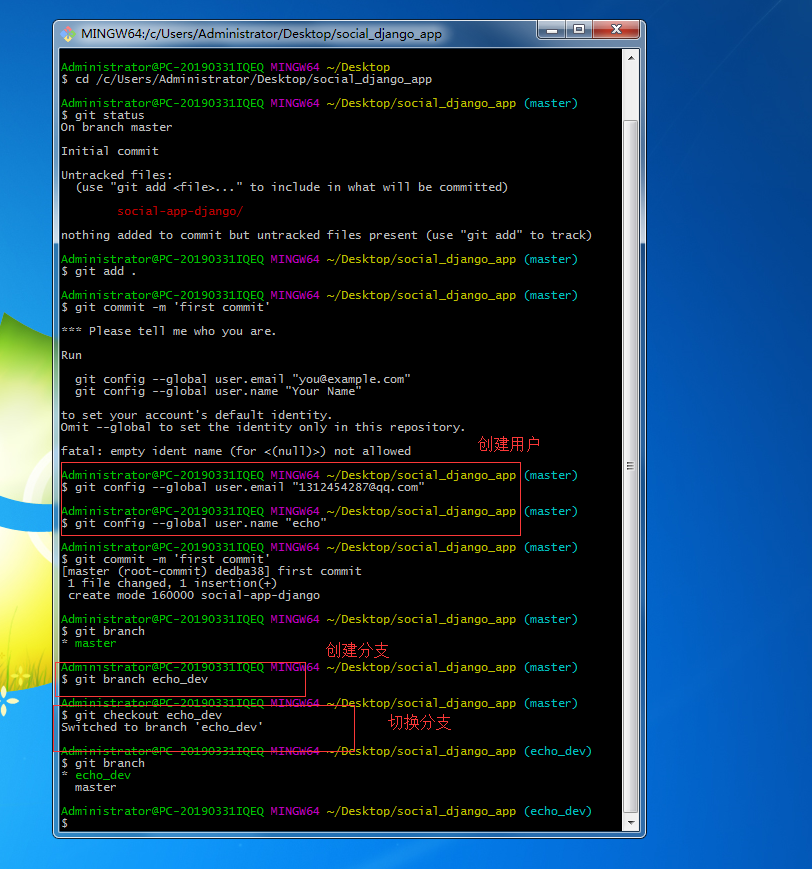The height and width of the screenshot is (869, 812).
Task: Click the user.email 1312454287@qq.com command
Action: pyautogui.click(x=243, y=487)
